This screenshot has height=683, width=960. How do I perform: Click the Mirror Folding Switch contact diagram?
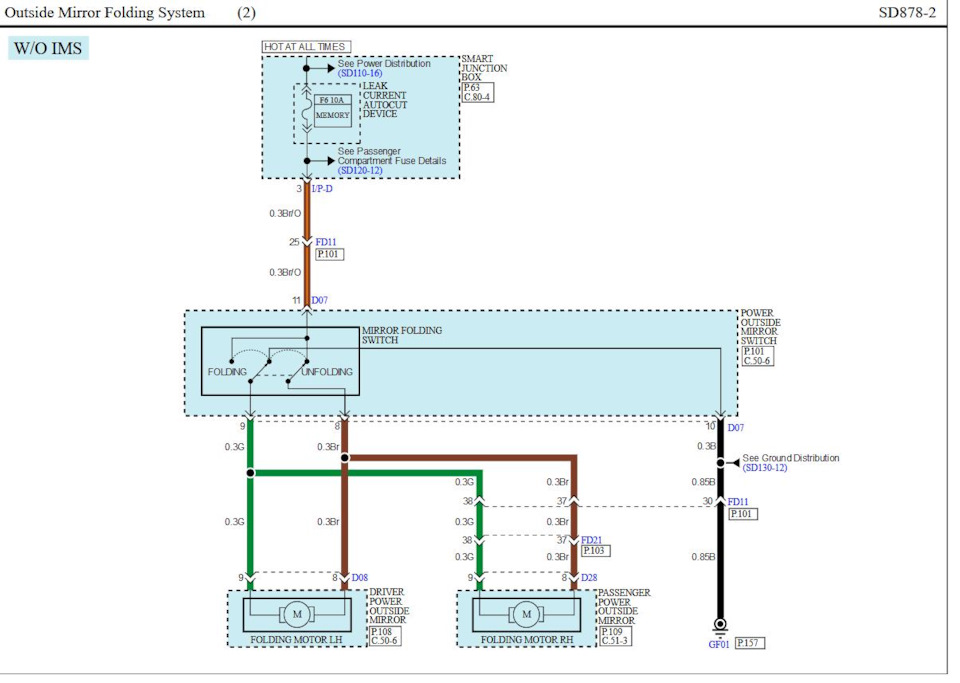coord(280,360)
